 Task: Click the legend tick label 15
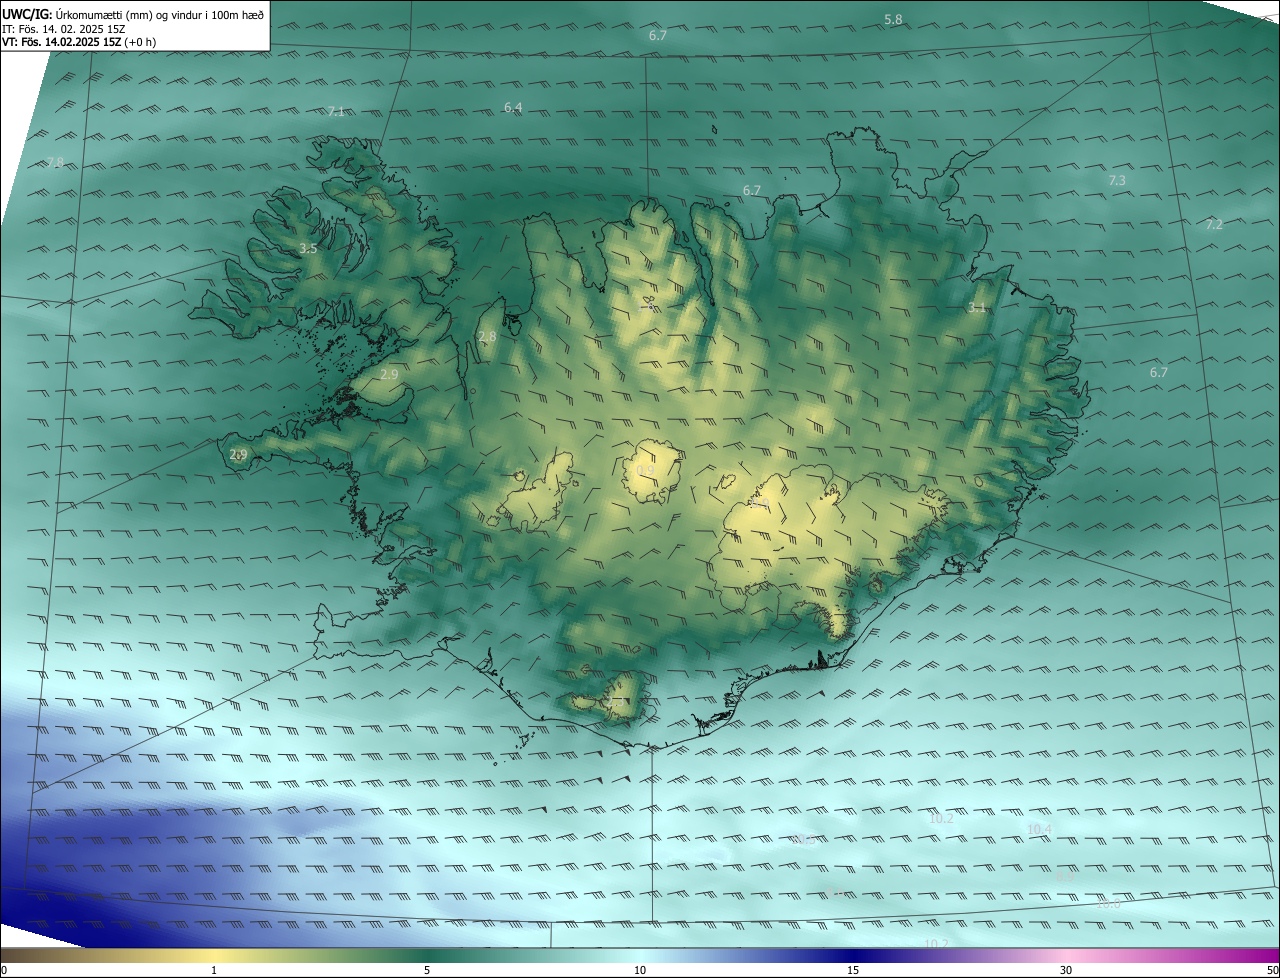point(853,970)
